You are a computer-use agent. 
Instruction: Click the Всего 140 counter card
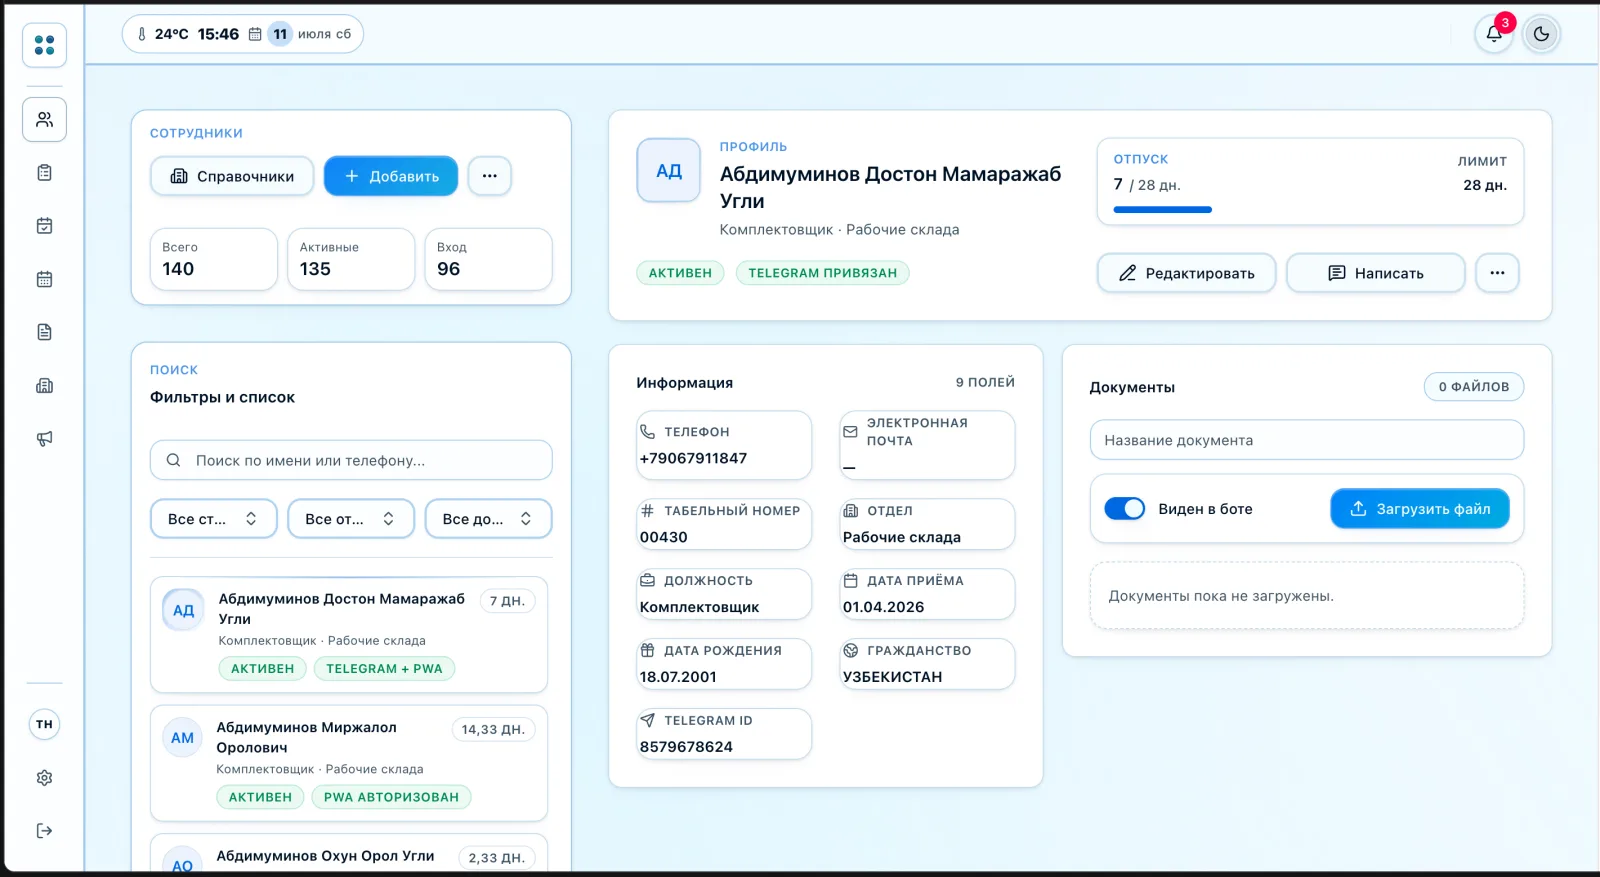214,259
